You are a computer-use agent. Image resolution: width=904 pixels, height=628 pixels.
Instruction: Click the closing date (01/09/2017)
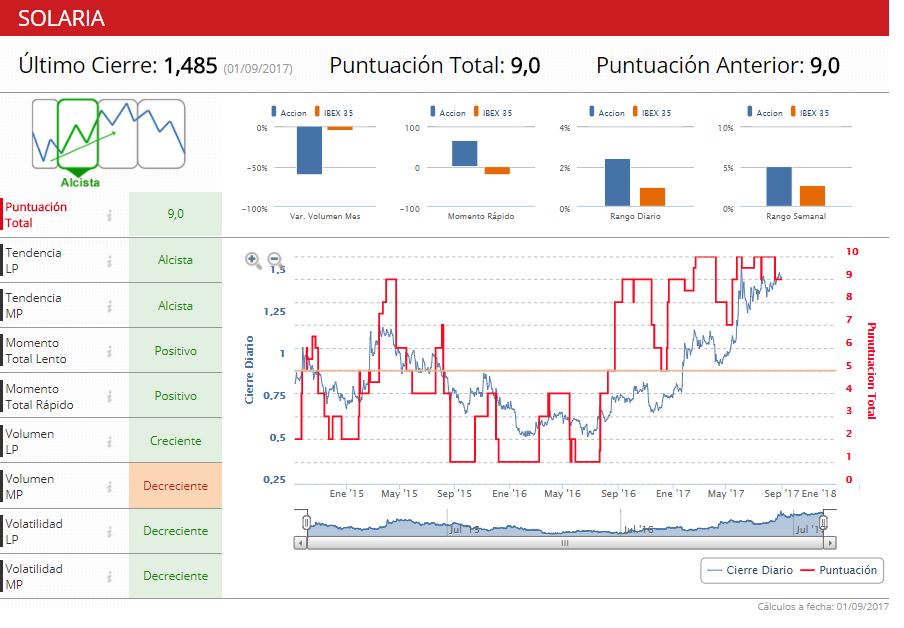pos(258,69)
